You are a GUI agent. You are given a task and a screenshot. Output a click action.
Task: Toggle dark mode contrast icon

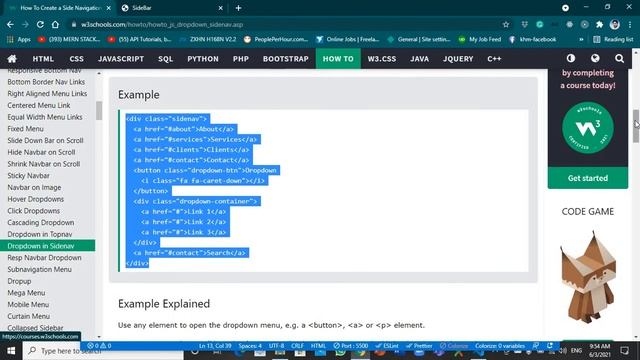[571, 58]
